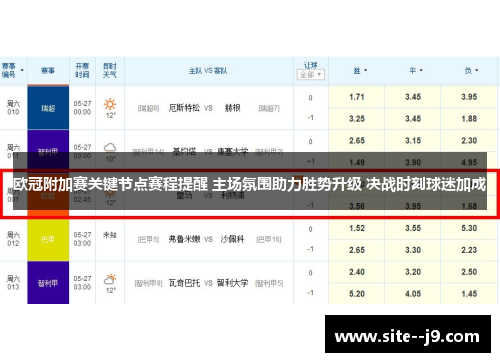
Task: Click the 即时天气 column header
Action: click(x=110, y=70)
